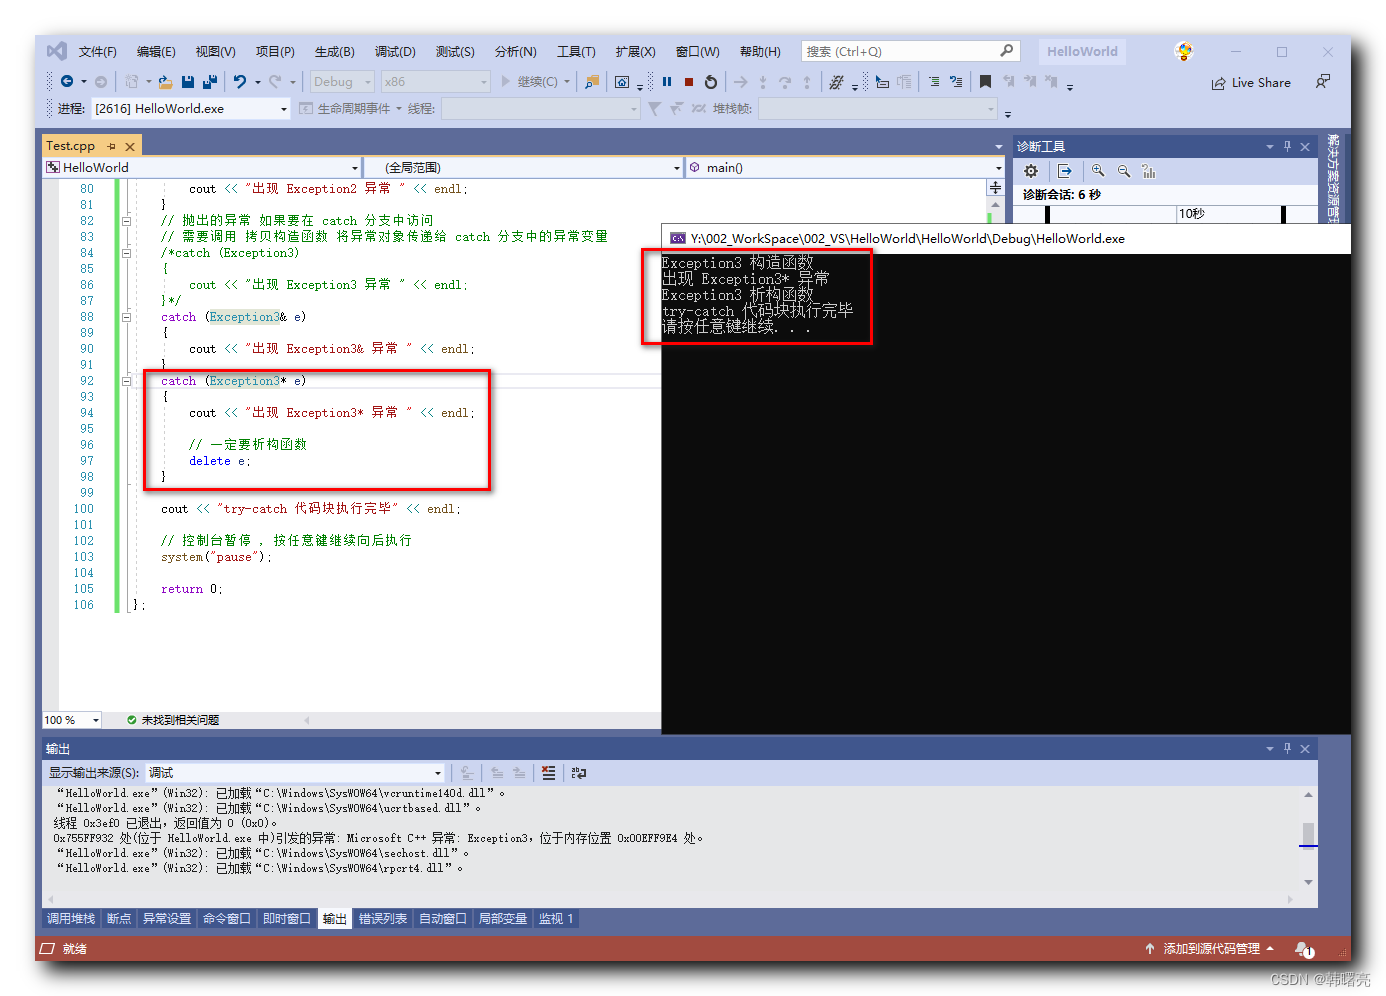The height and width of the screenshot is (996, 1386).
Task: Click the search box 搜索 (Ctrl+Q)
Action: point(910,51)
